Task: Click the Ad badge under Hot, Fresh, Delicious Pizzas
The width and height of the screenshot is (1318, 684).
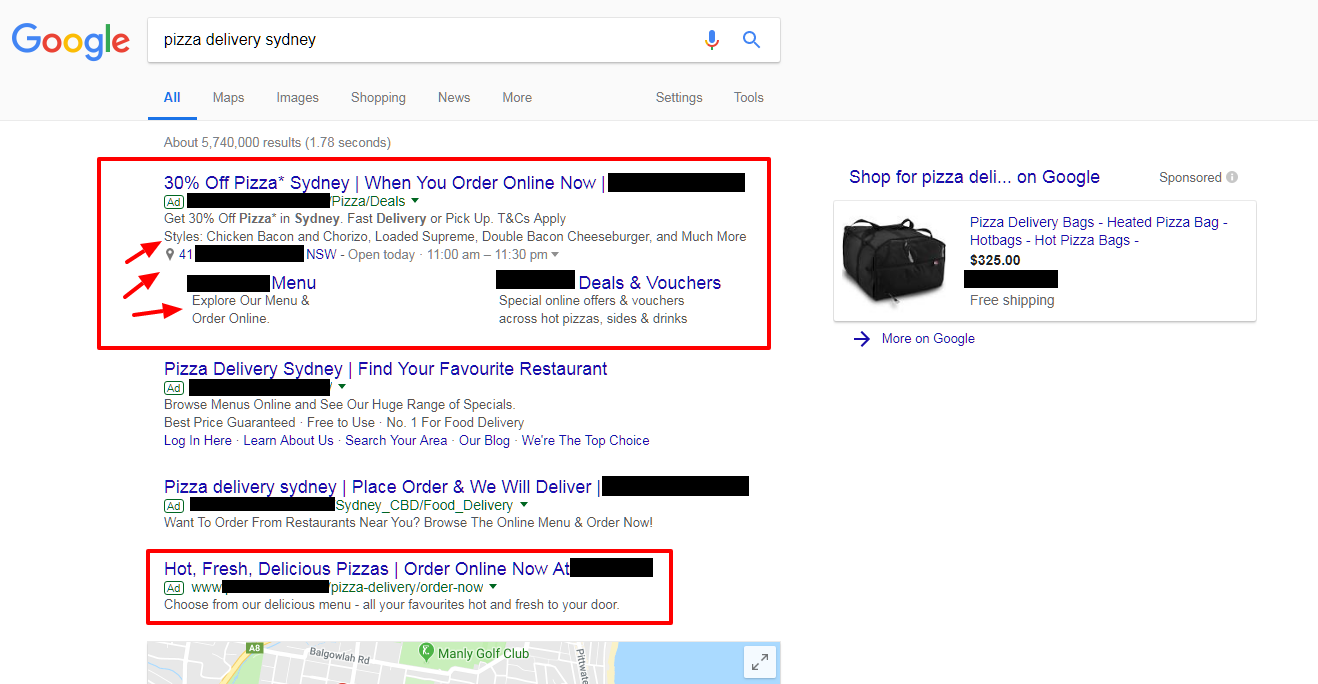Action: [x=174, y=587]
